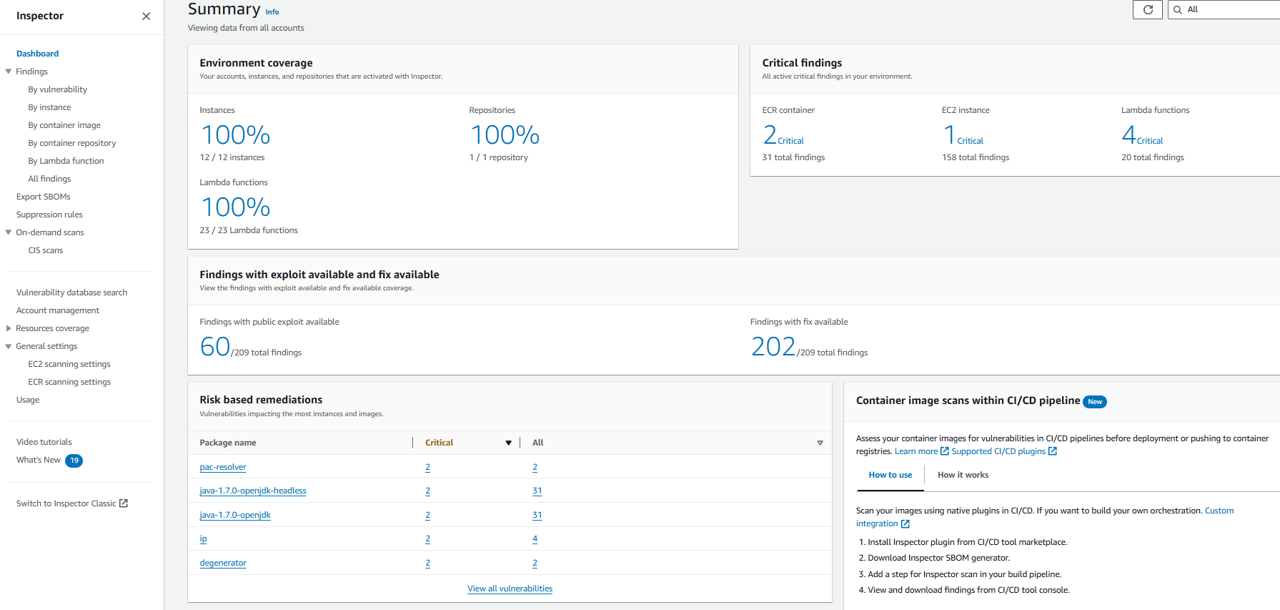Open the pac-resolver package link

[223, 467]
